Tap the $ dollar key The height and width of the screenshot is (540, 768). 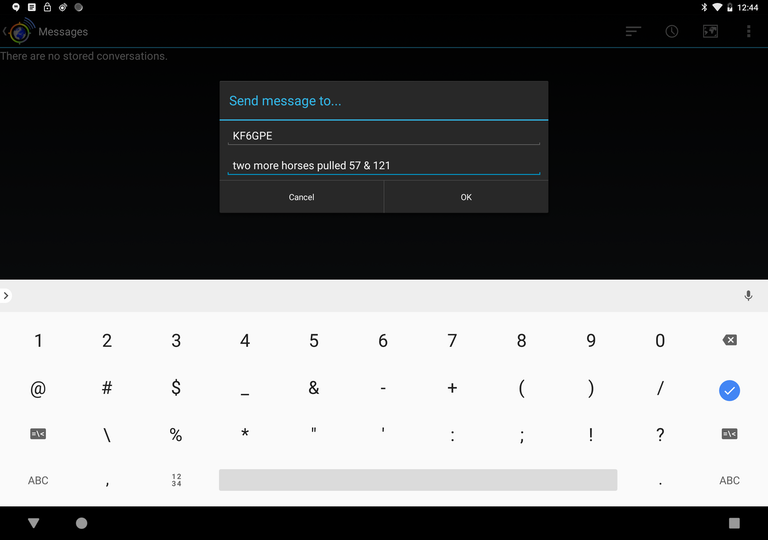[176, 388]
